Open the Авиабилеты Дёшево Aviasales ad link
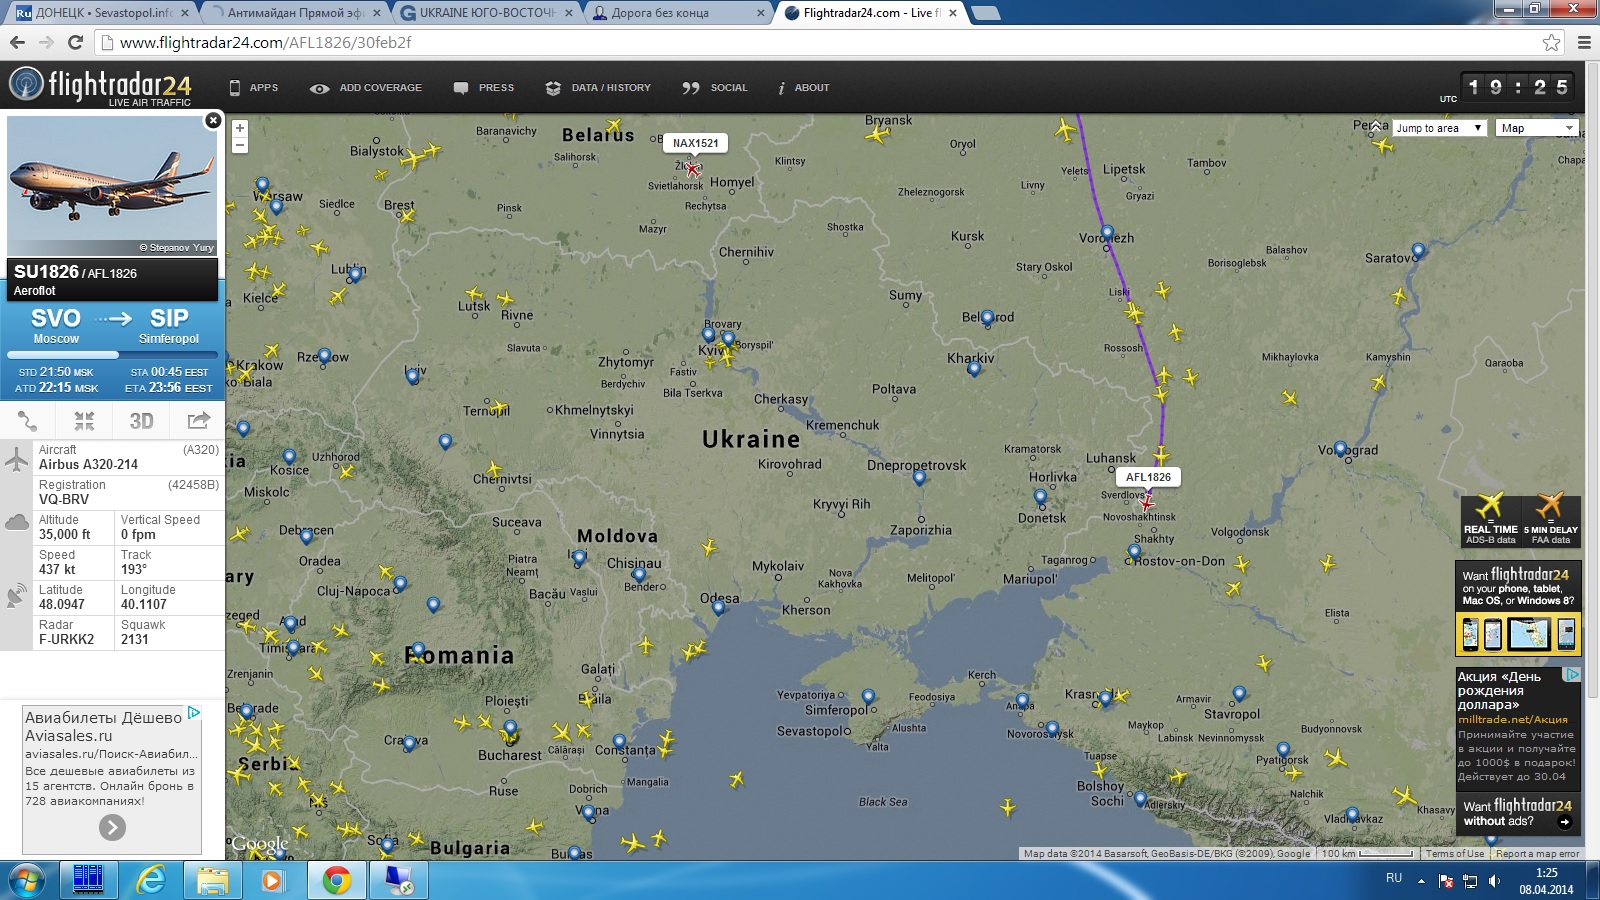Screen dimensions: 1600x900 pyautogui.click(x=103, y=726)
